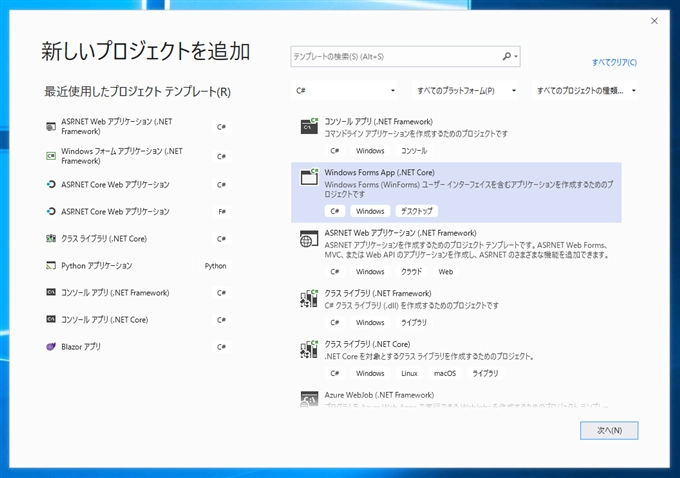
Task: Click the コンソール アプリ (.NET Core) icon in recent list
Action: (51, 319)
